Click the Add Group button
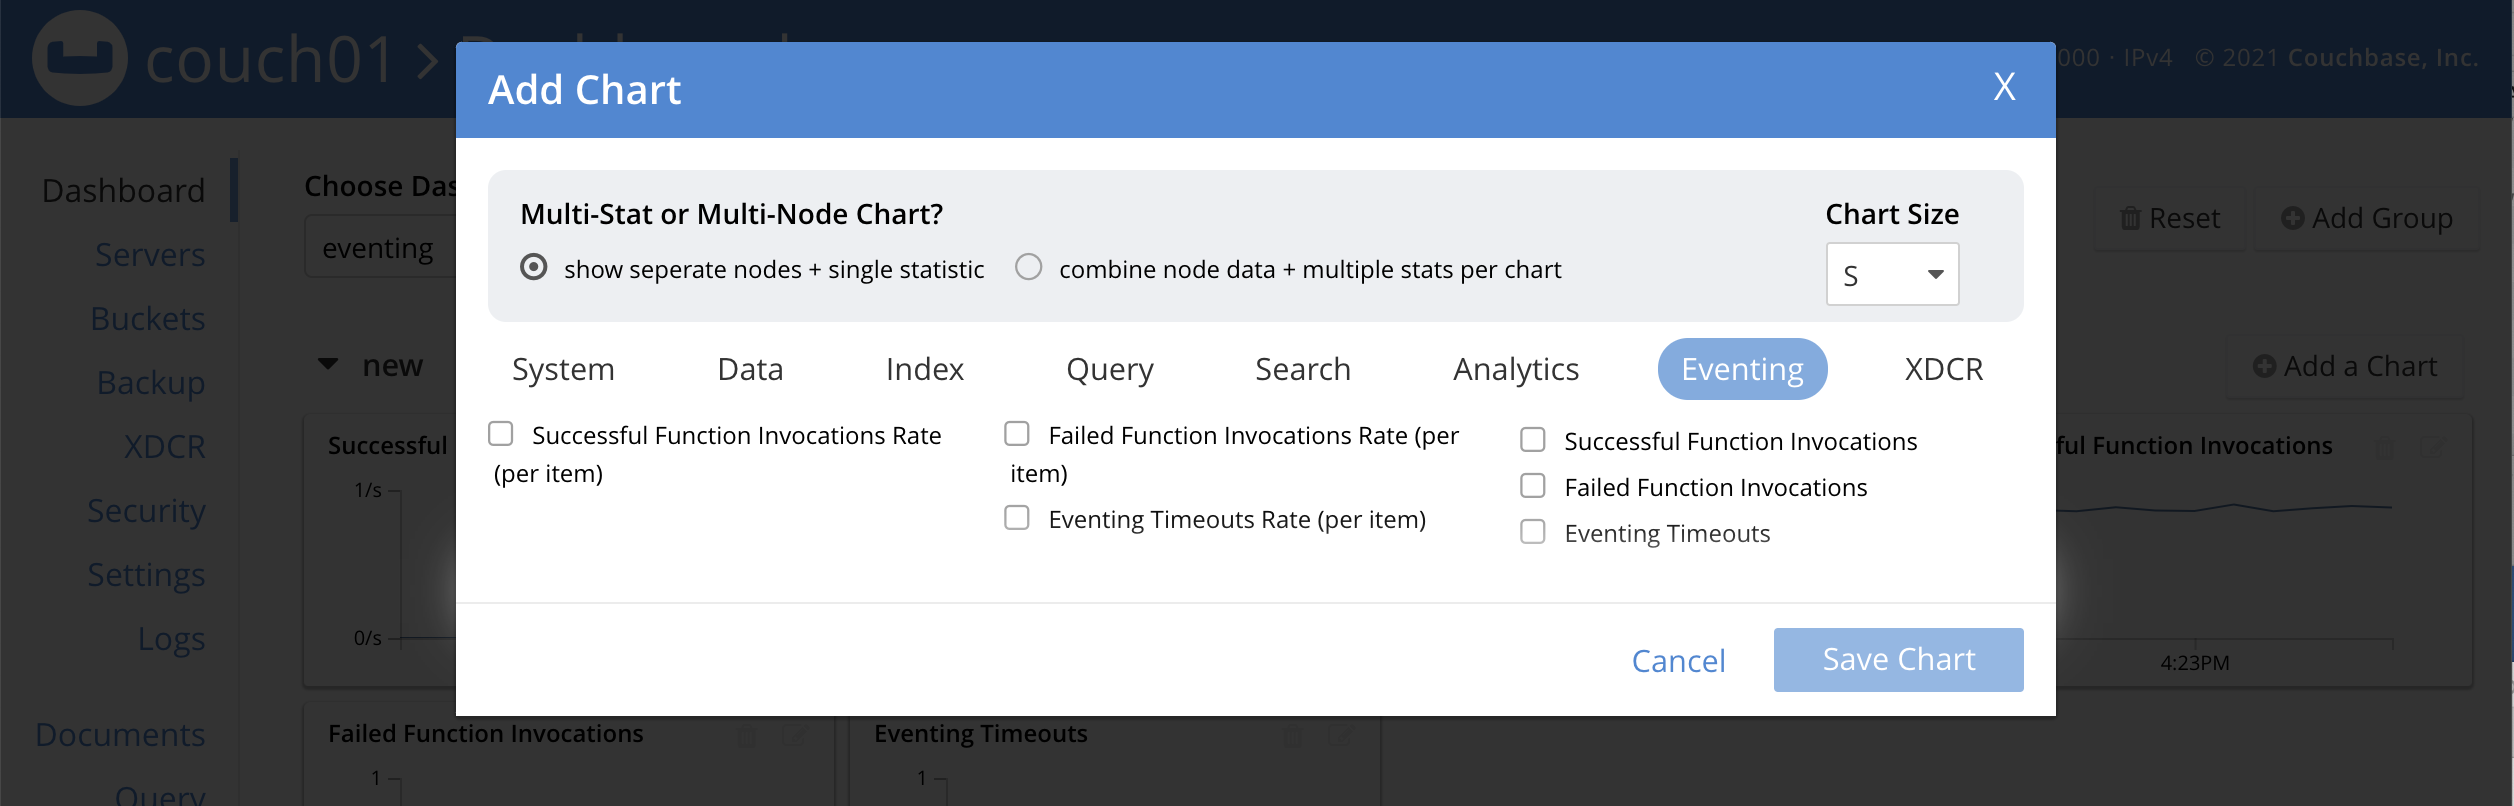Viewport: 2514px width, 806px height. coord(2366,218)
